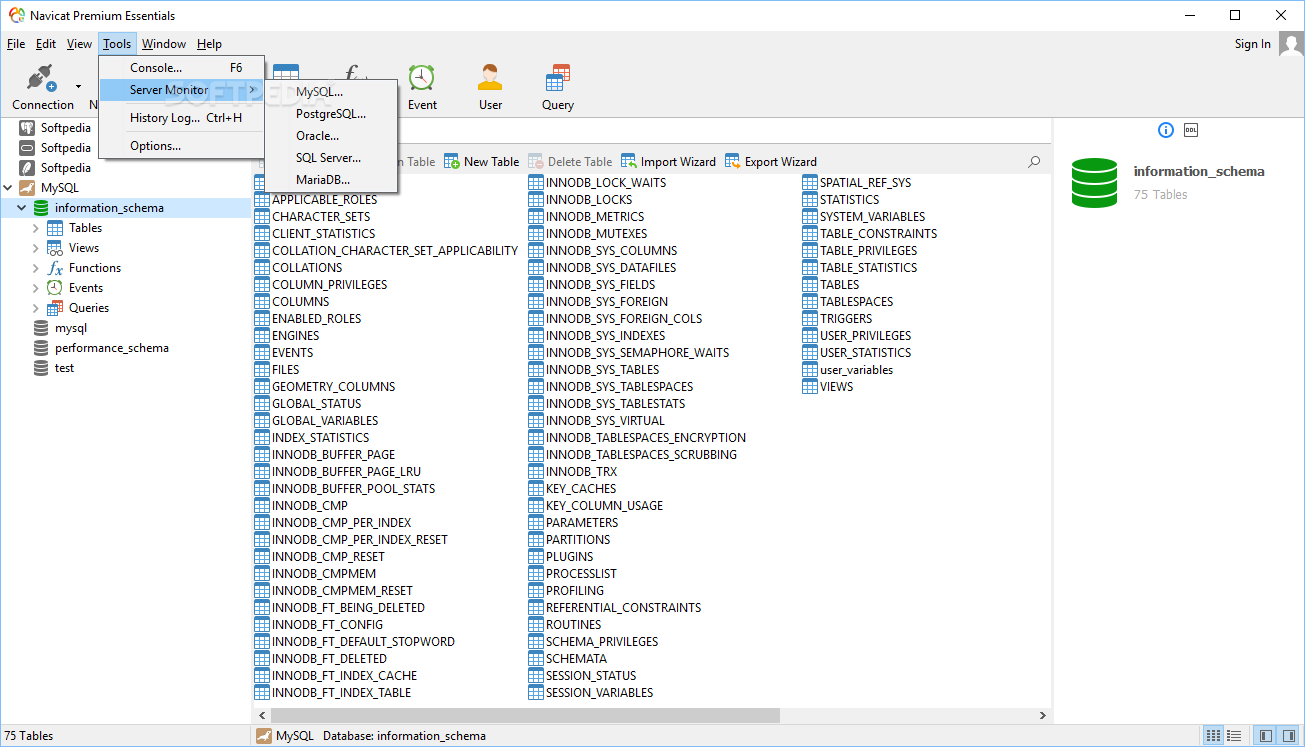Select the mysql database in tree
This screenshot has width=1305, height=747.
tap(71, 328)
